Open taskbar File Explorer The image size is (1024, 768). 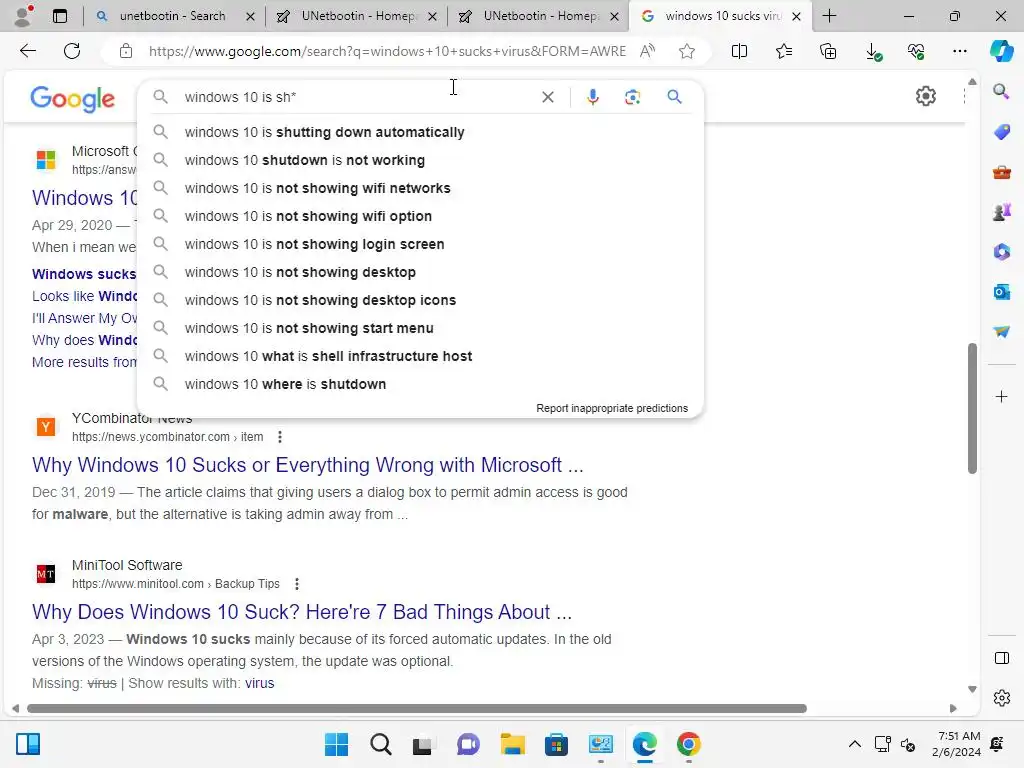513,744
